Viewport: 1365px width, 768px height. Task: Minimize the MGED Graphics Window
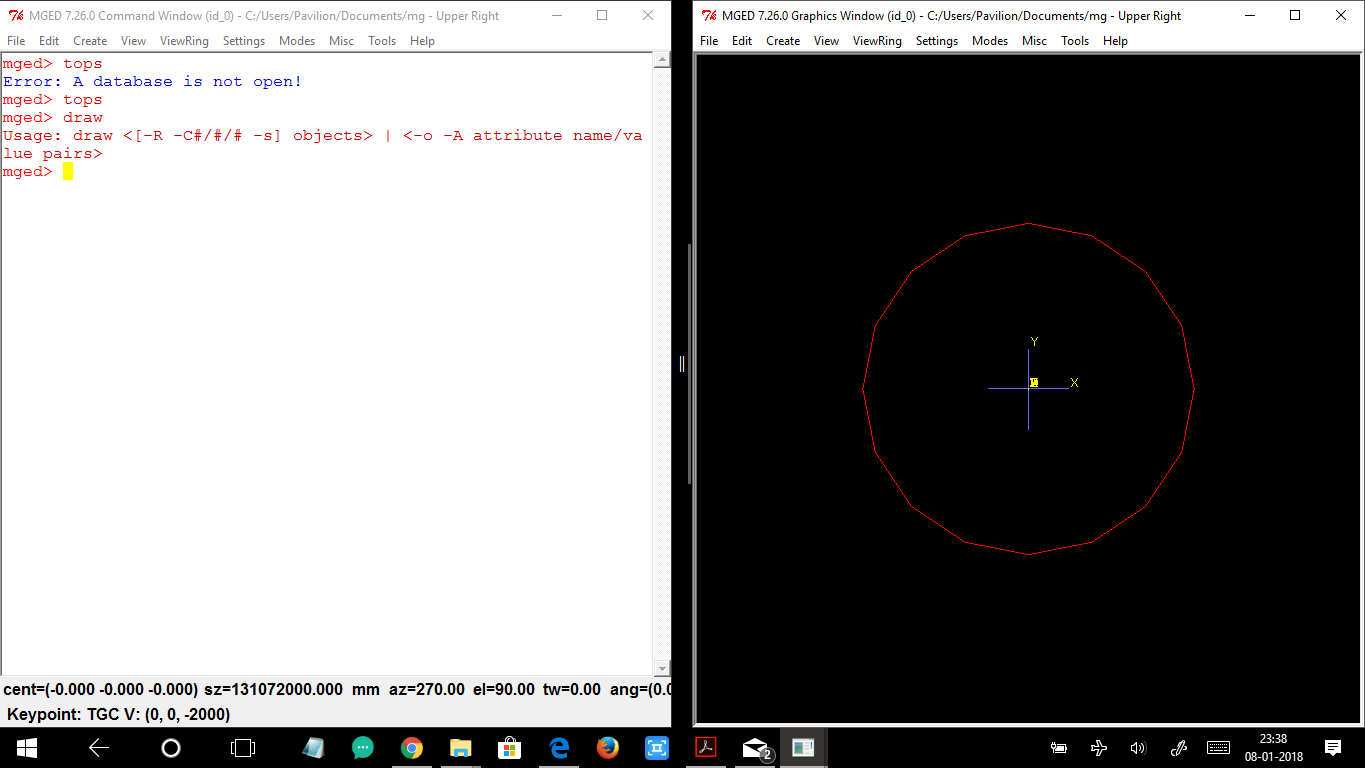1249,15
